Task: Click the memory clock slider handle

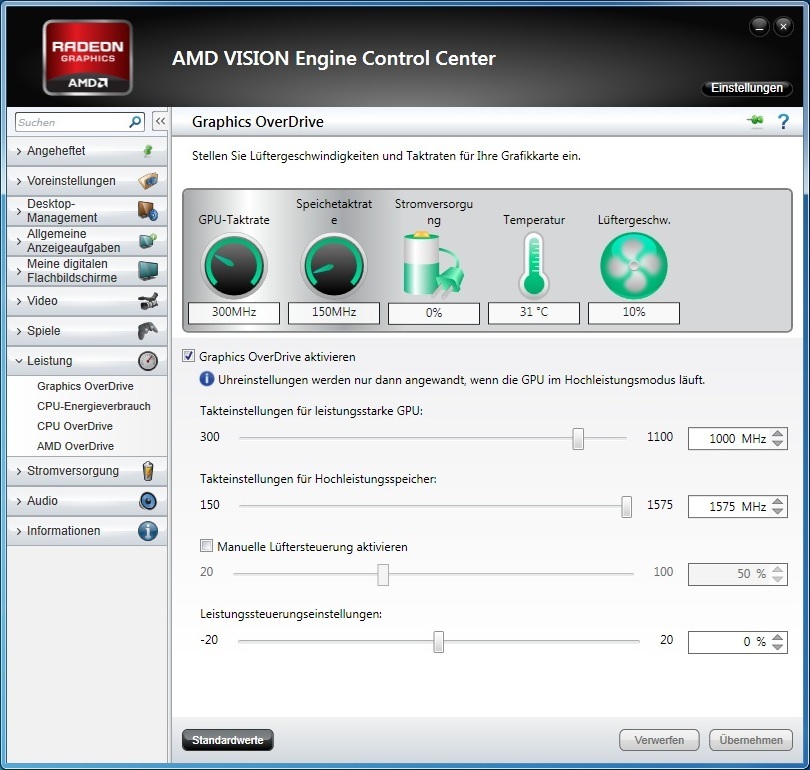Action: 626,507
